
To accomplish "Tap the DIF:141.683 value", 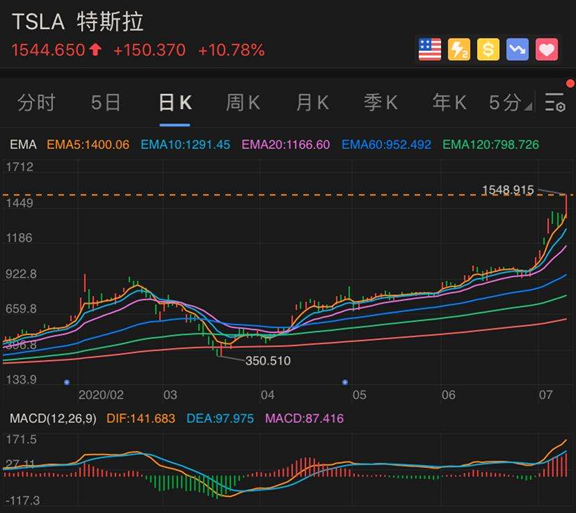I will [x=141, y=418].
